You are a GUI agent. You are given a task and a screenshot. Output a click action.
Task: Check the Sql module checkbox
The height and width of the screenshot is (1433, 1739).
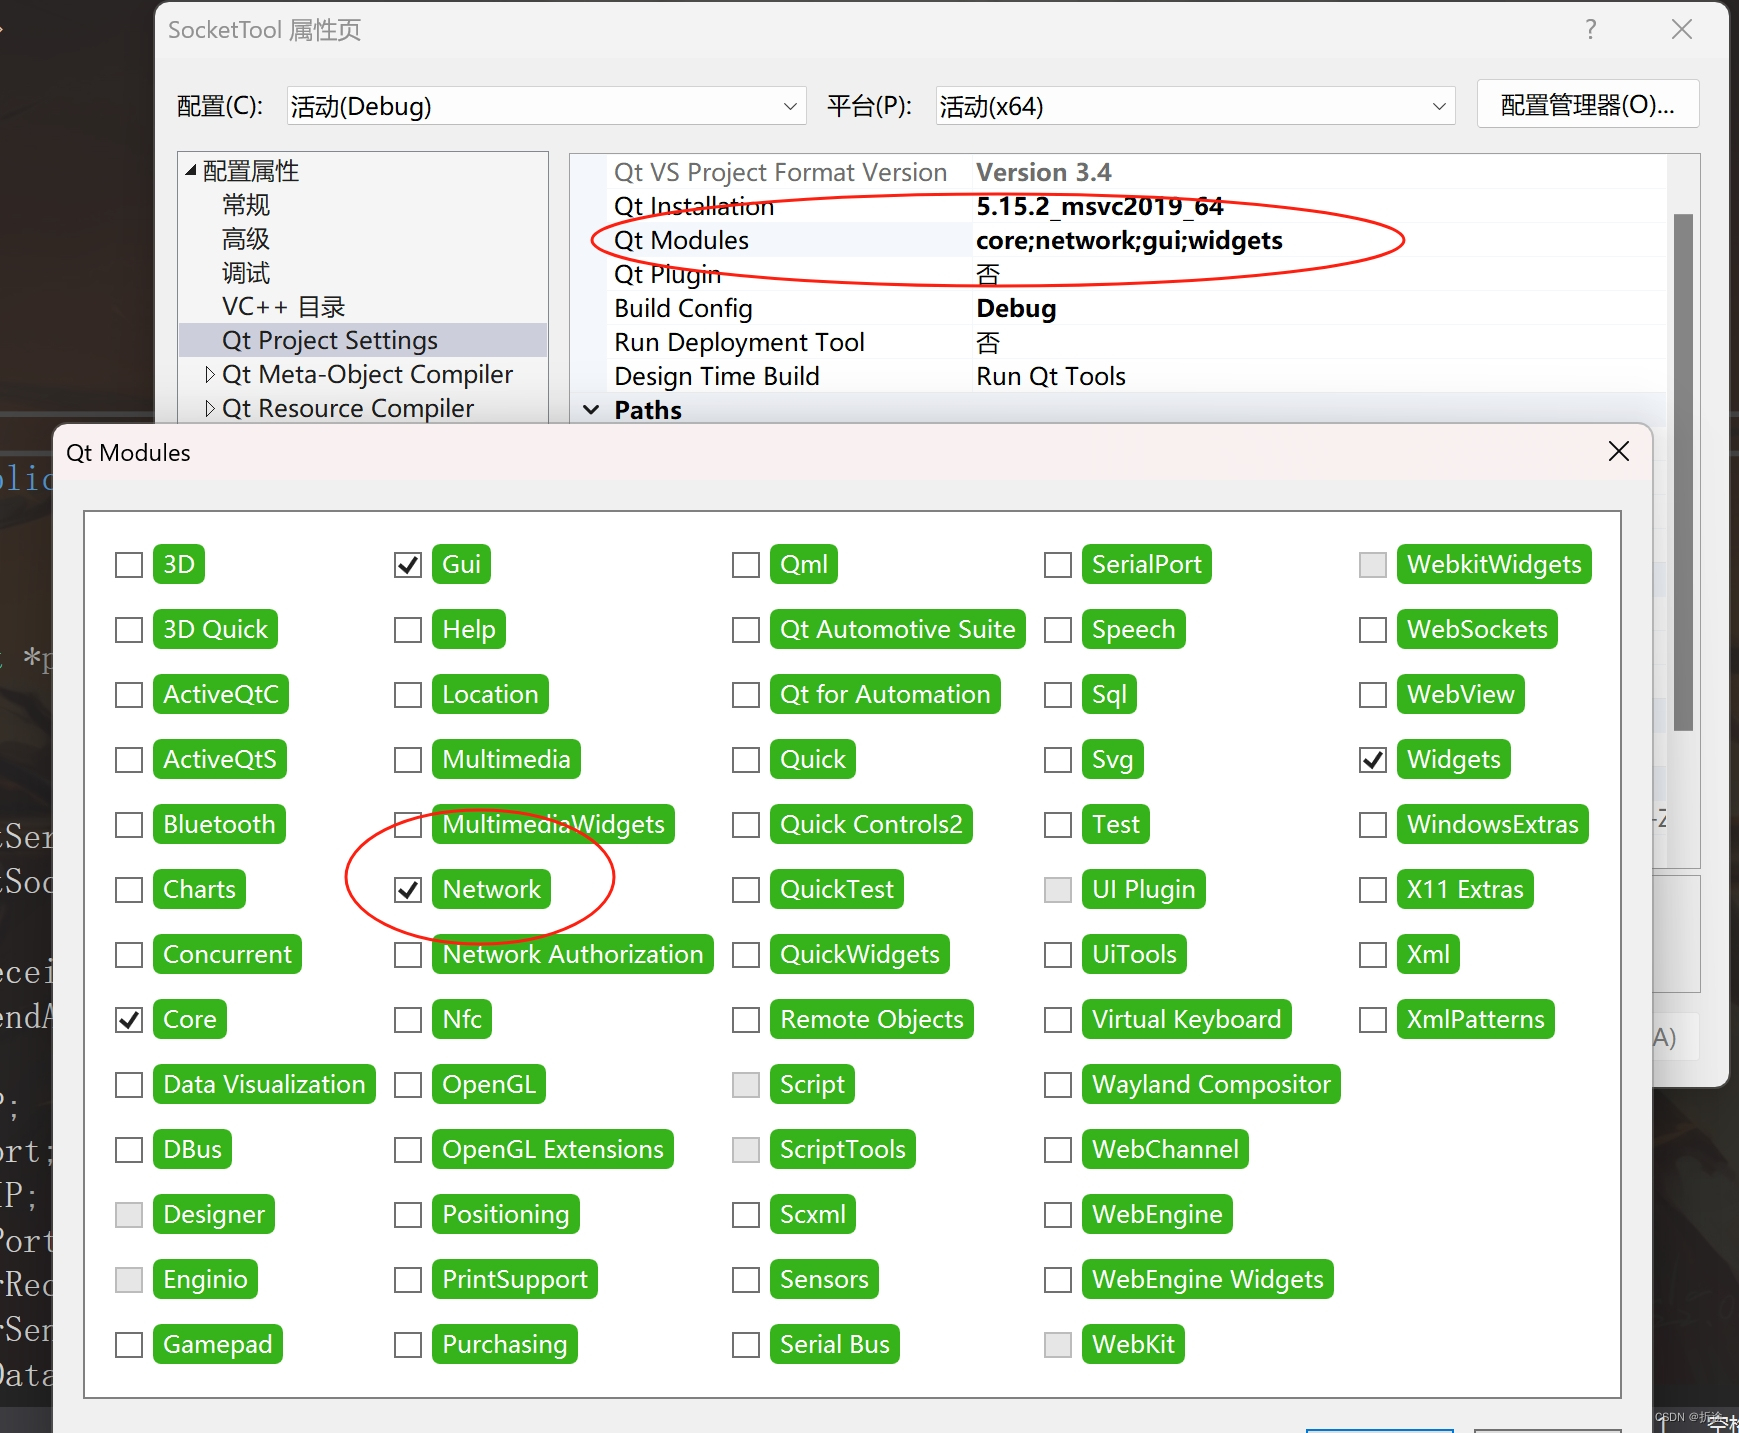[x=1058, y=695]
